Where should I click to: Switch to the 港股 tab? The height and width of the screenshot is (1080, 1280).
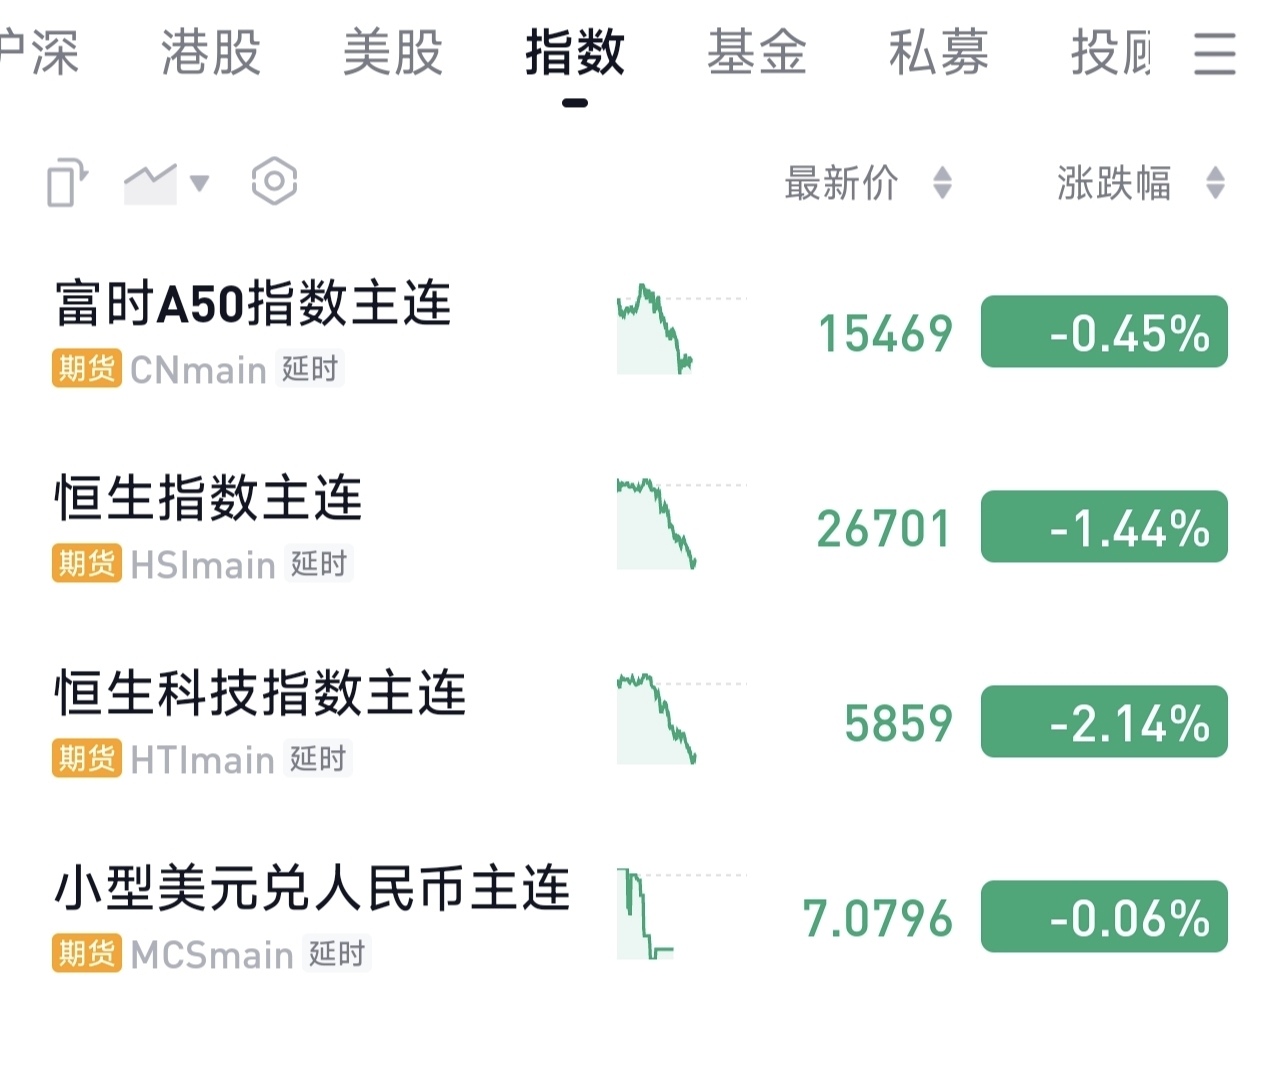pyautogui.click(x=211, y=53)
